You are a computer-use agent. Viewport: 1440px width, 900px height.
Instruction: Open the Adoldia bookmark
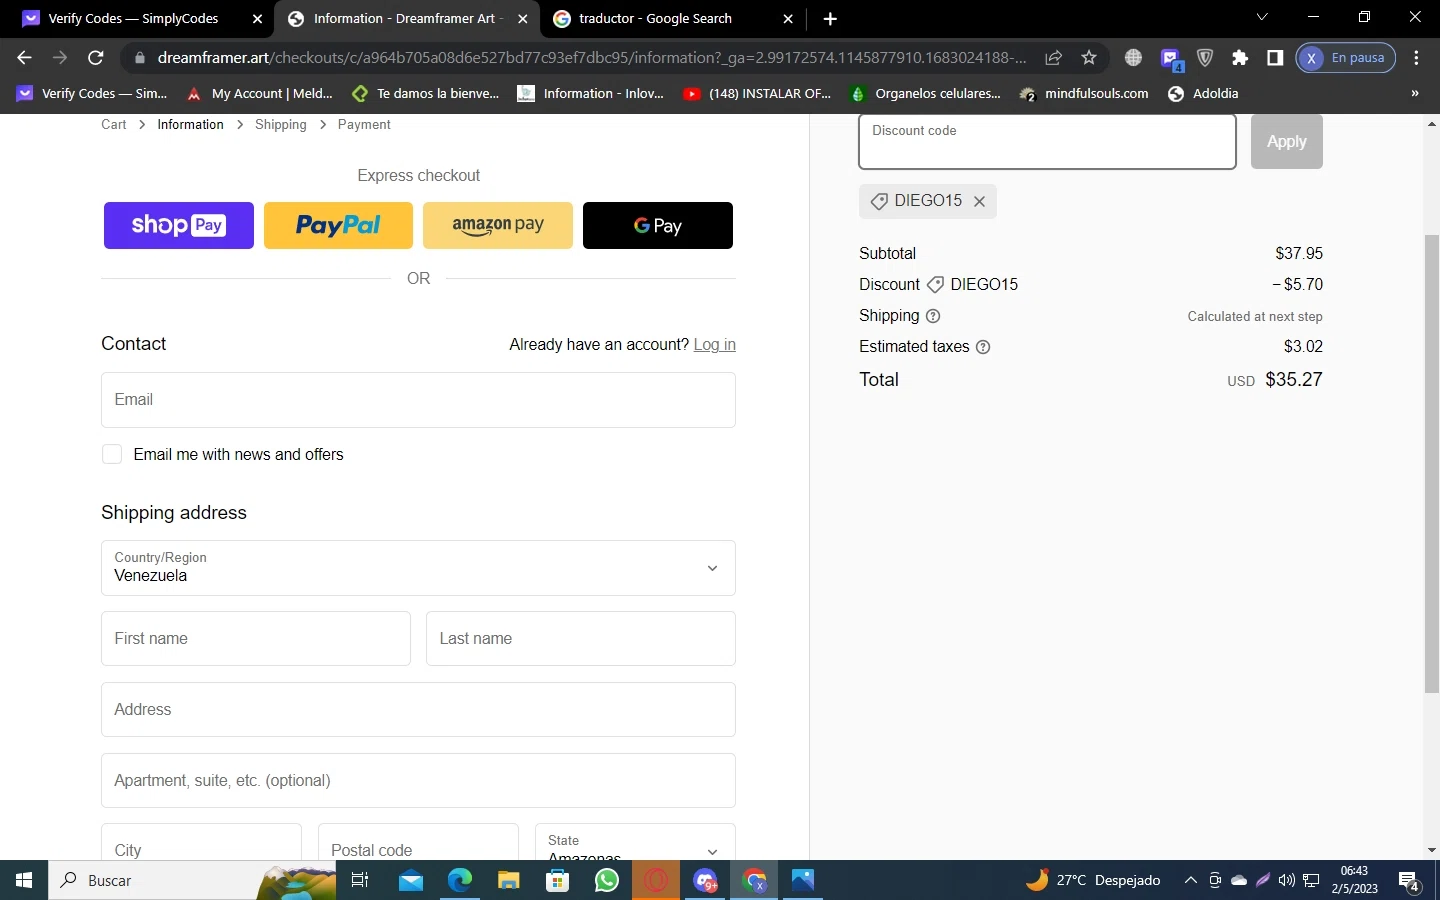1203,93
